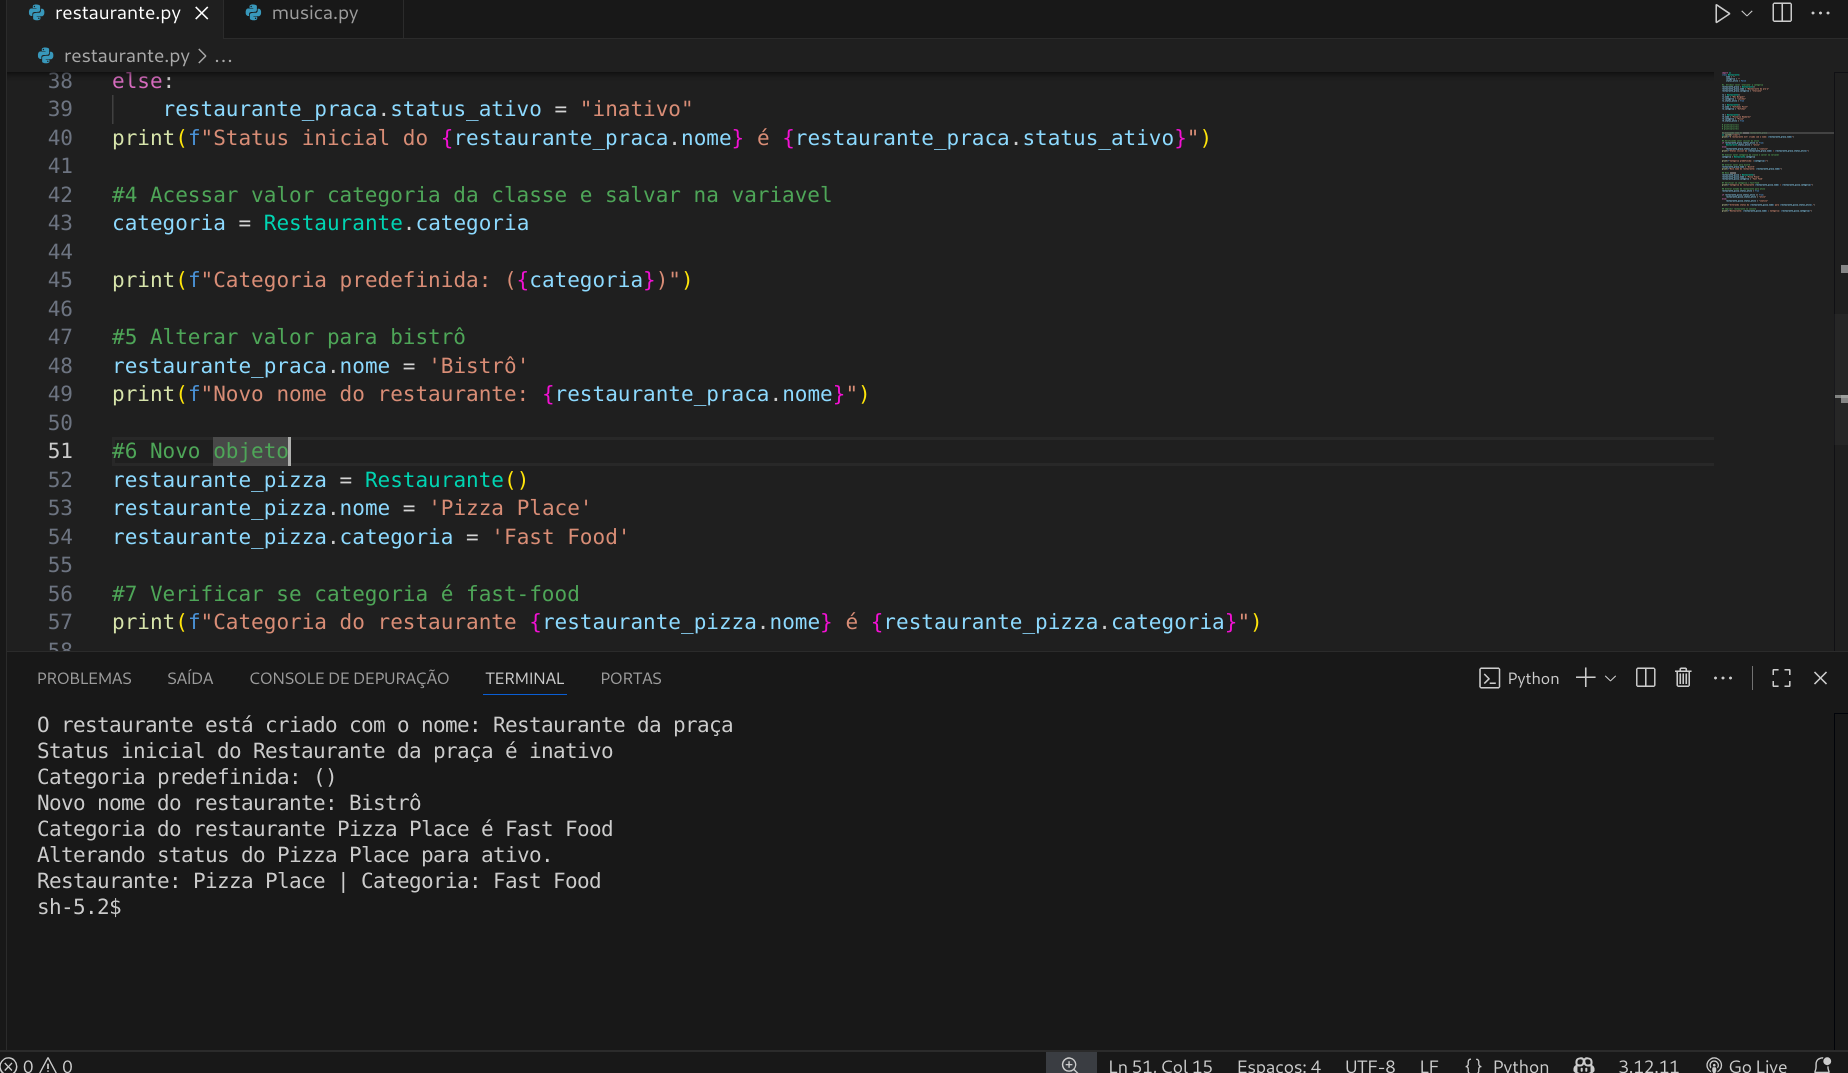Select Python interpreter version 3.12.11
Image resolution: width=1848 pixels, height=1073 pixels.
[x=1648, y=1065]
